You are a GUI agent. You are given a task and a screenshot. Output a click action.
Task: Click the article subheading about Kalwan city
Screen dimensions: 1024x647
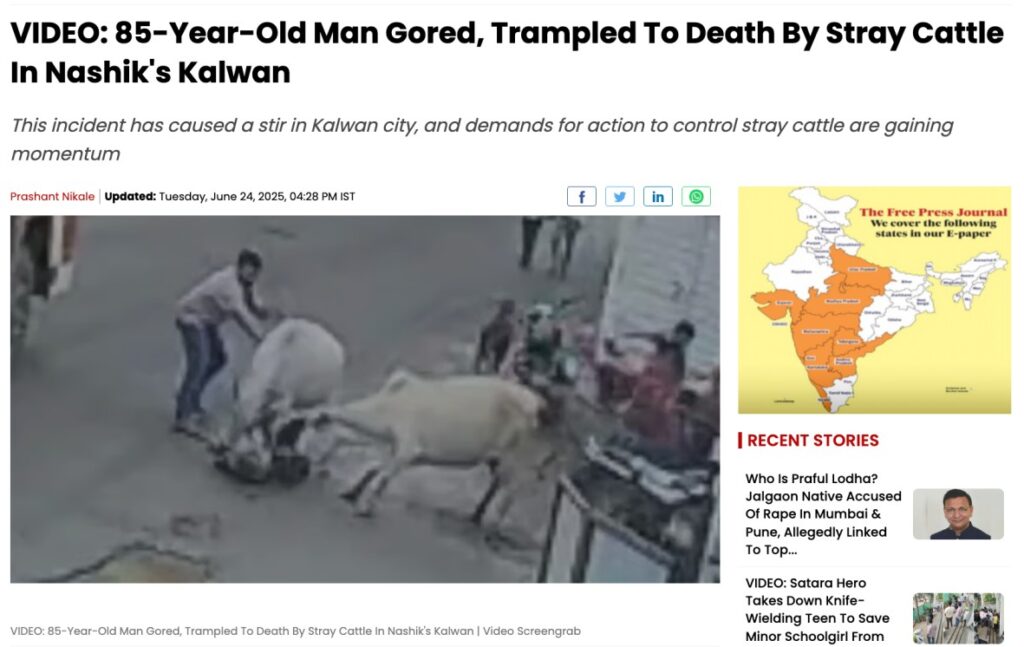[482, 139]
